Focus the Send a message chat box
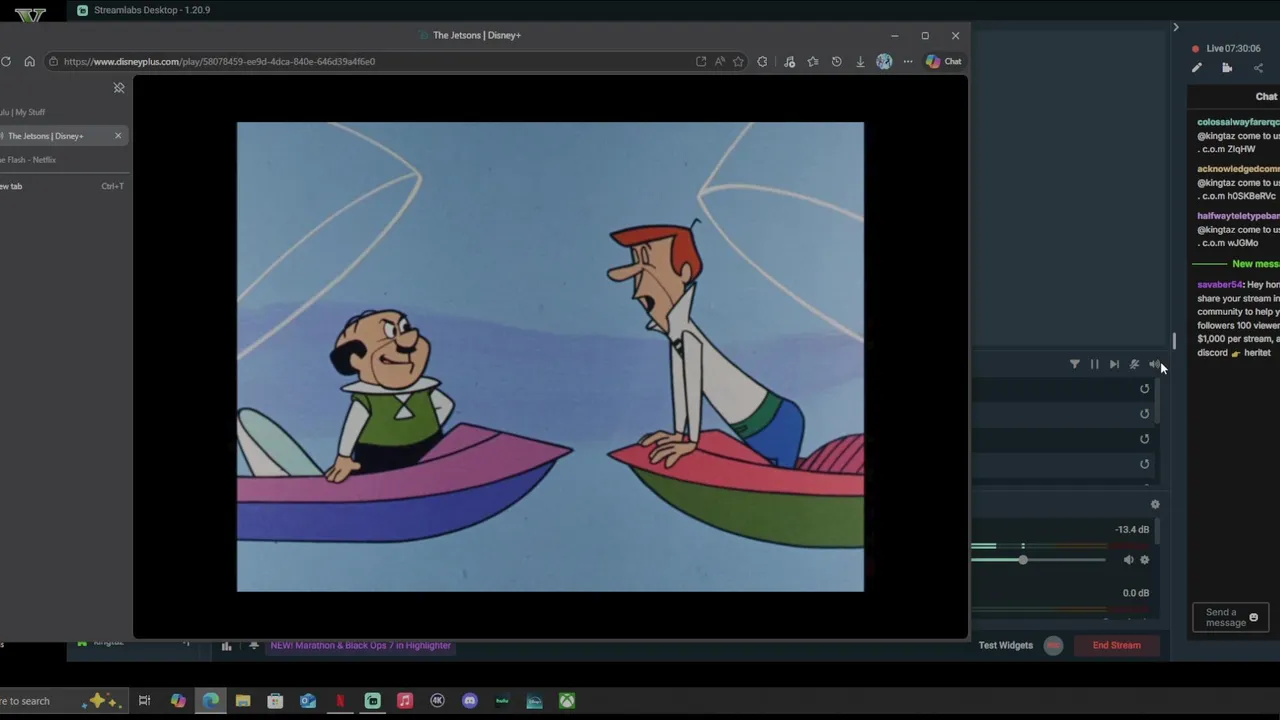Image resolution: width=1280 pixels, height=720 pixels. (x=1230, y=618)
